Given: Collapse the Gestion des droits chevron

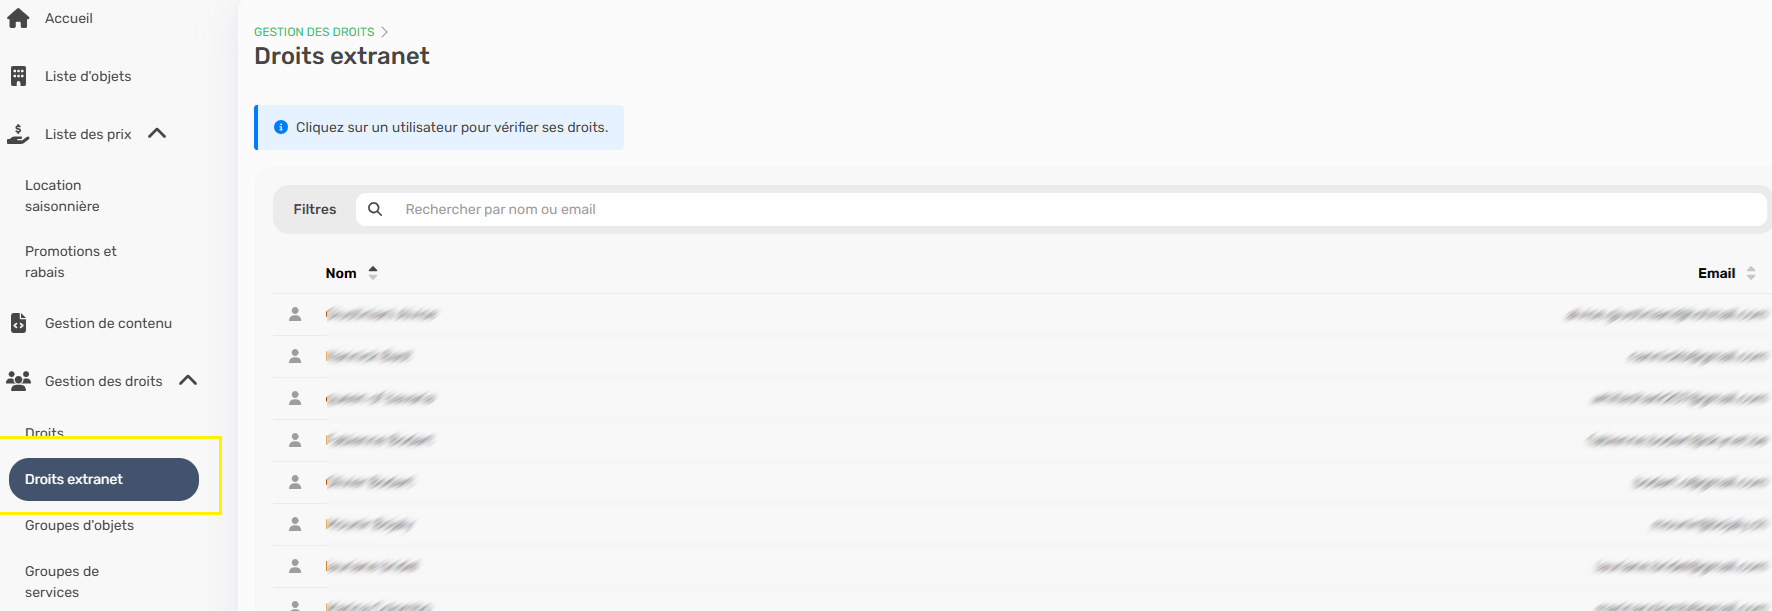Looking at the screenshot, I should [188, 380].
